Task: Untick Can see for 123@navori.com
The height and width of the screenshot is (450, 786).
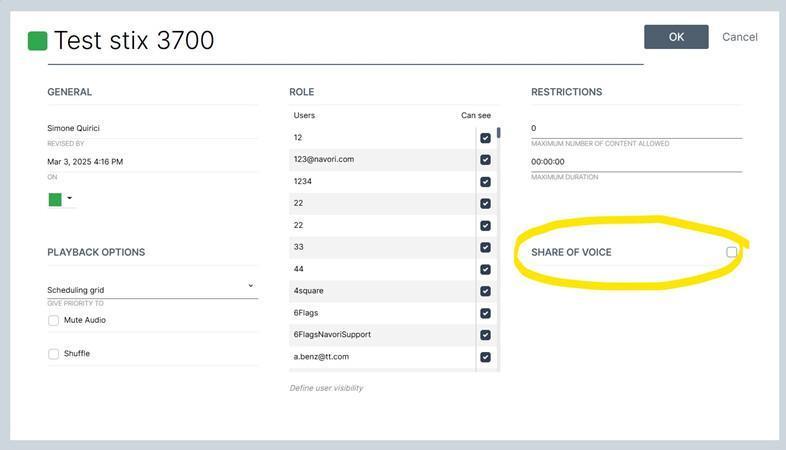Action: 485,160
